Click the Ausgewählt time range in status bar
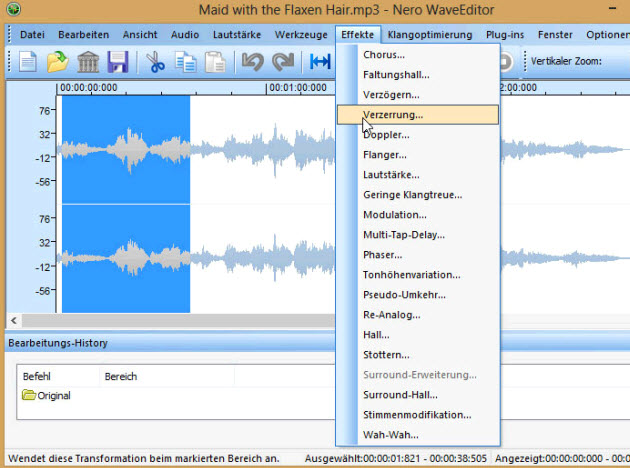The image size is (630, 468). point(396,458)
